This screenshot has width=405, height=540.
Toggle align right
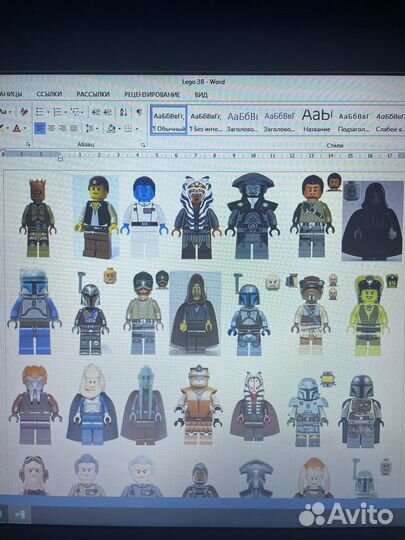coord(62,128)
